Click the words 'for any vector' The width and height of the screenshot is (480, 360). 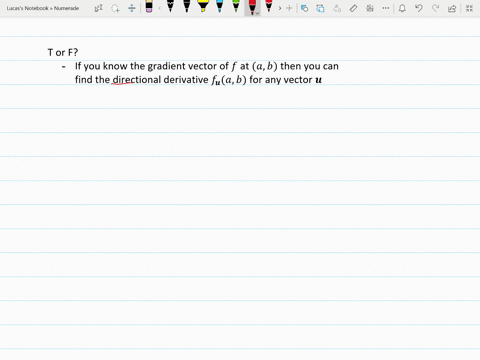click(x=281, y=80)
